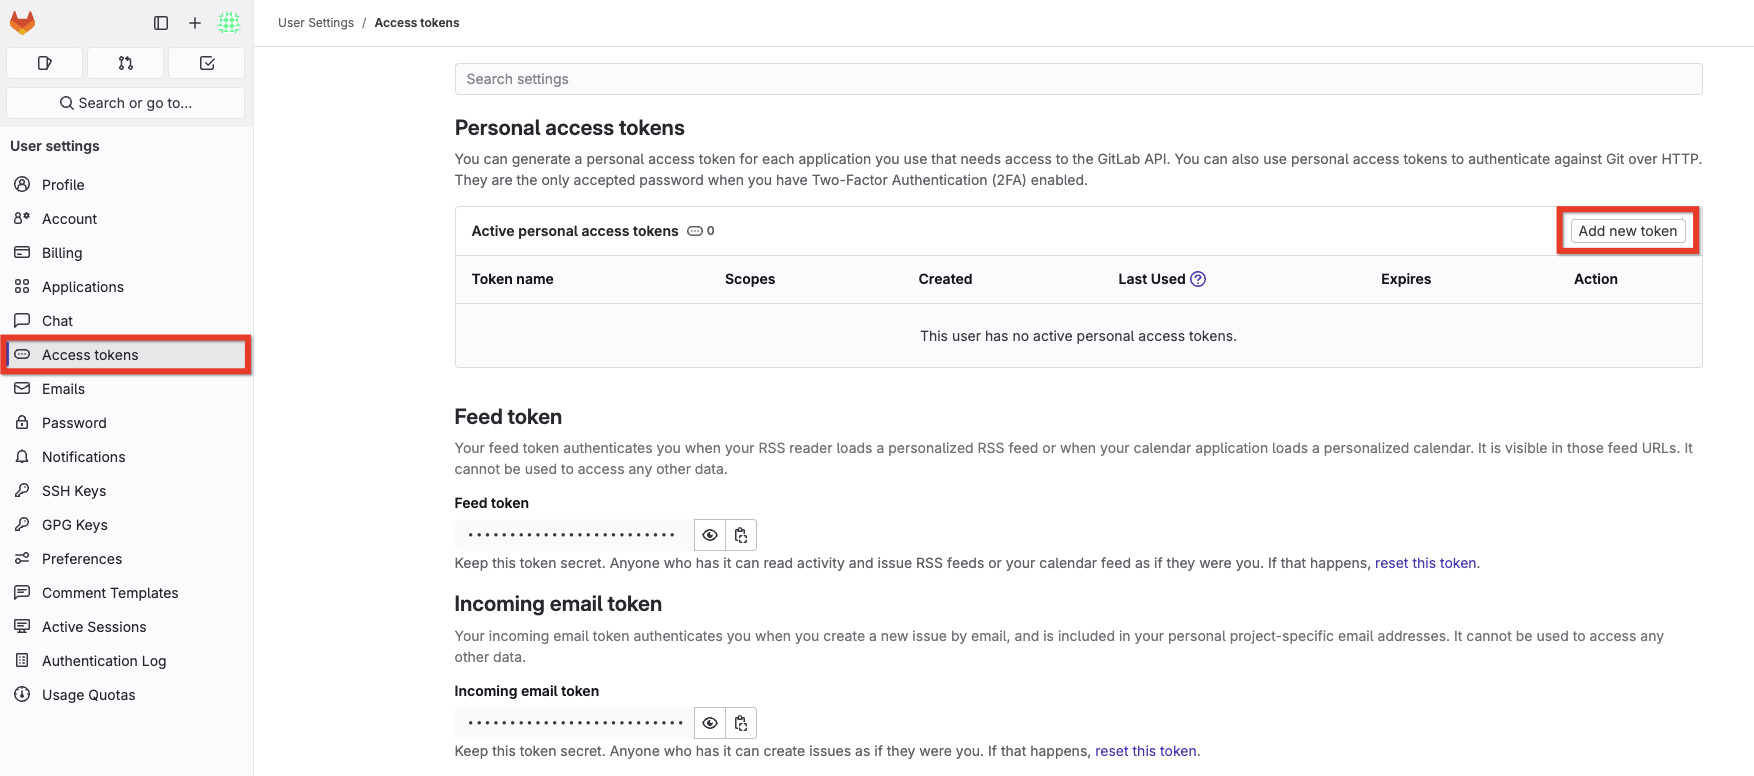Open the merge requests icon
The image size is (1754, 776).
126,63
